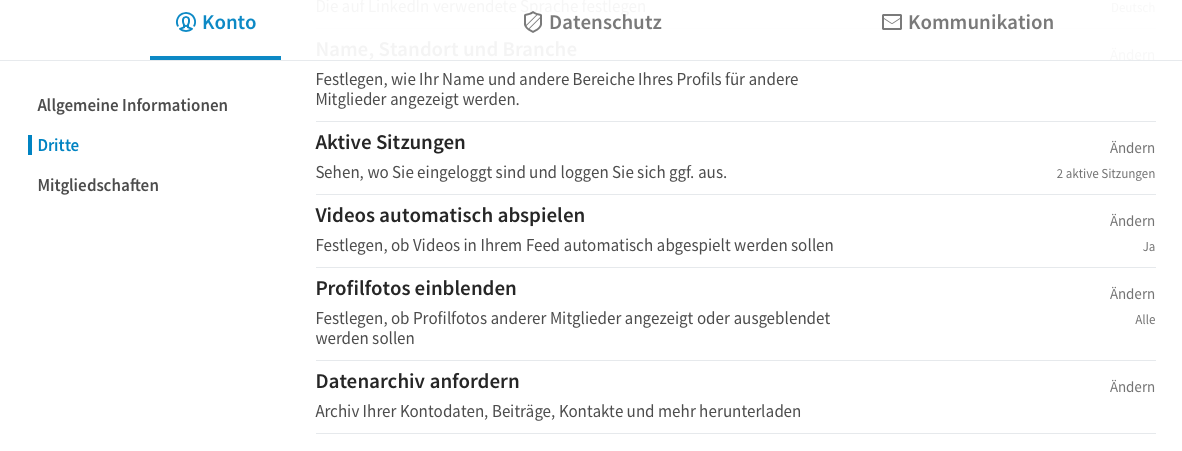Select Allgemeine Informationen in sidebar
This screenshot has height=451, width=1182.
click(x=133, y=105)
